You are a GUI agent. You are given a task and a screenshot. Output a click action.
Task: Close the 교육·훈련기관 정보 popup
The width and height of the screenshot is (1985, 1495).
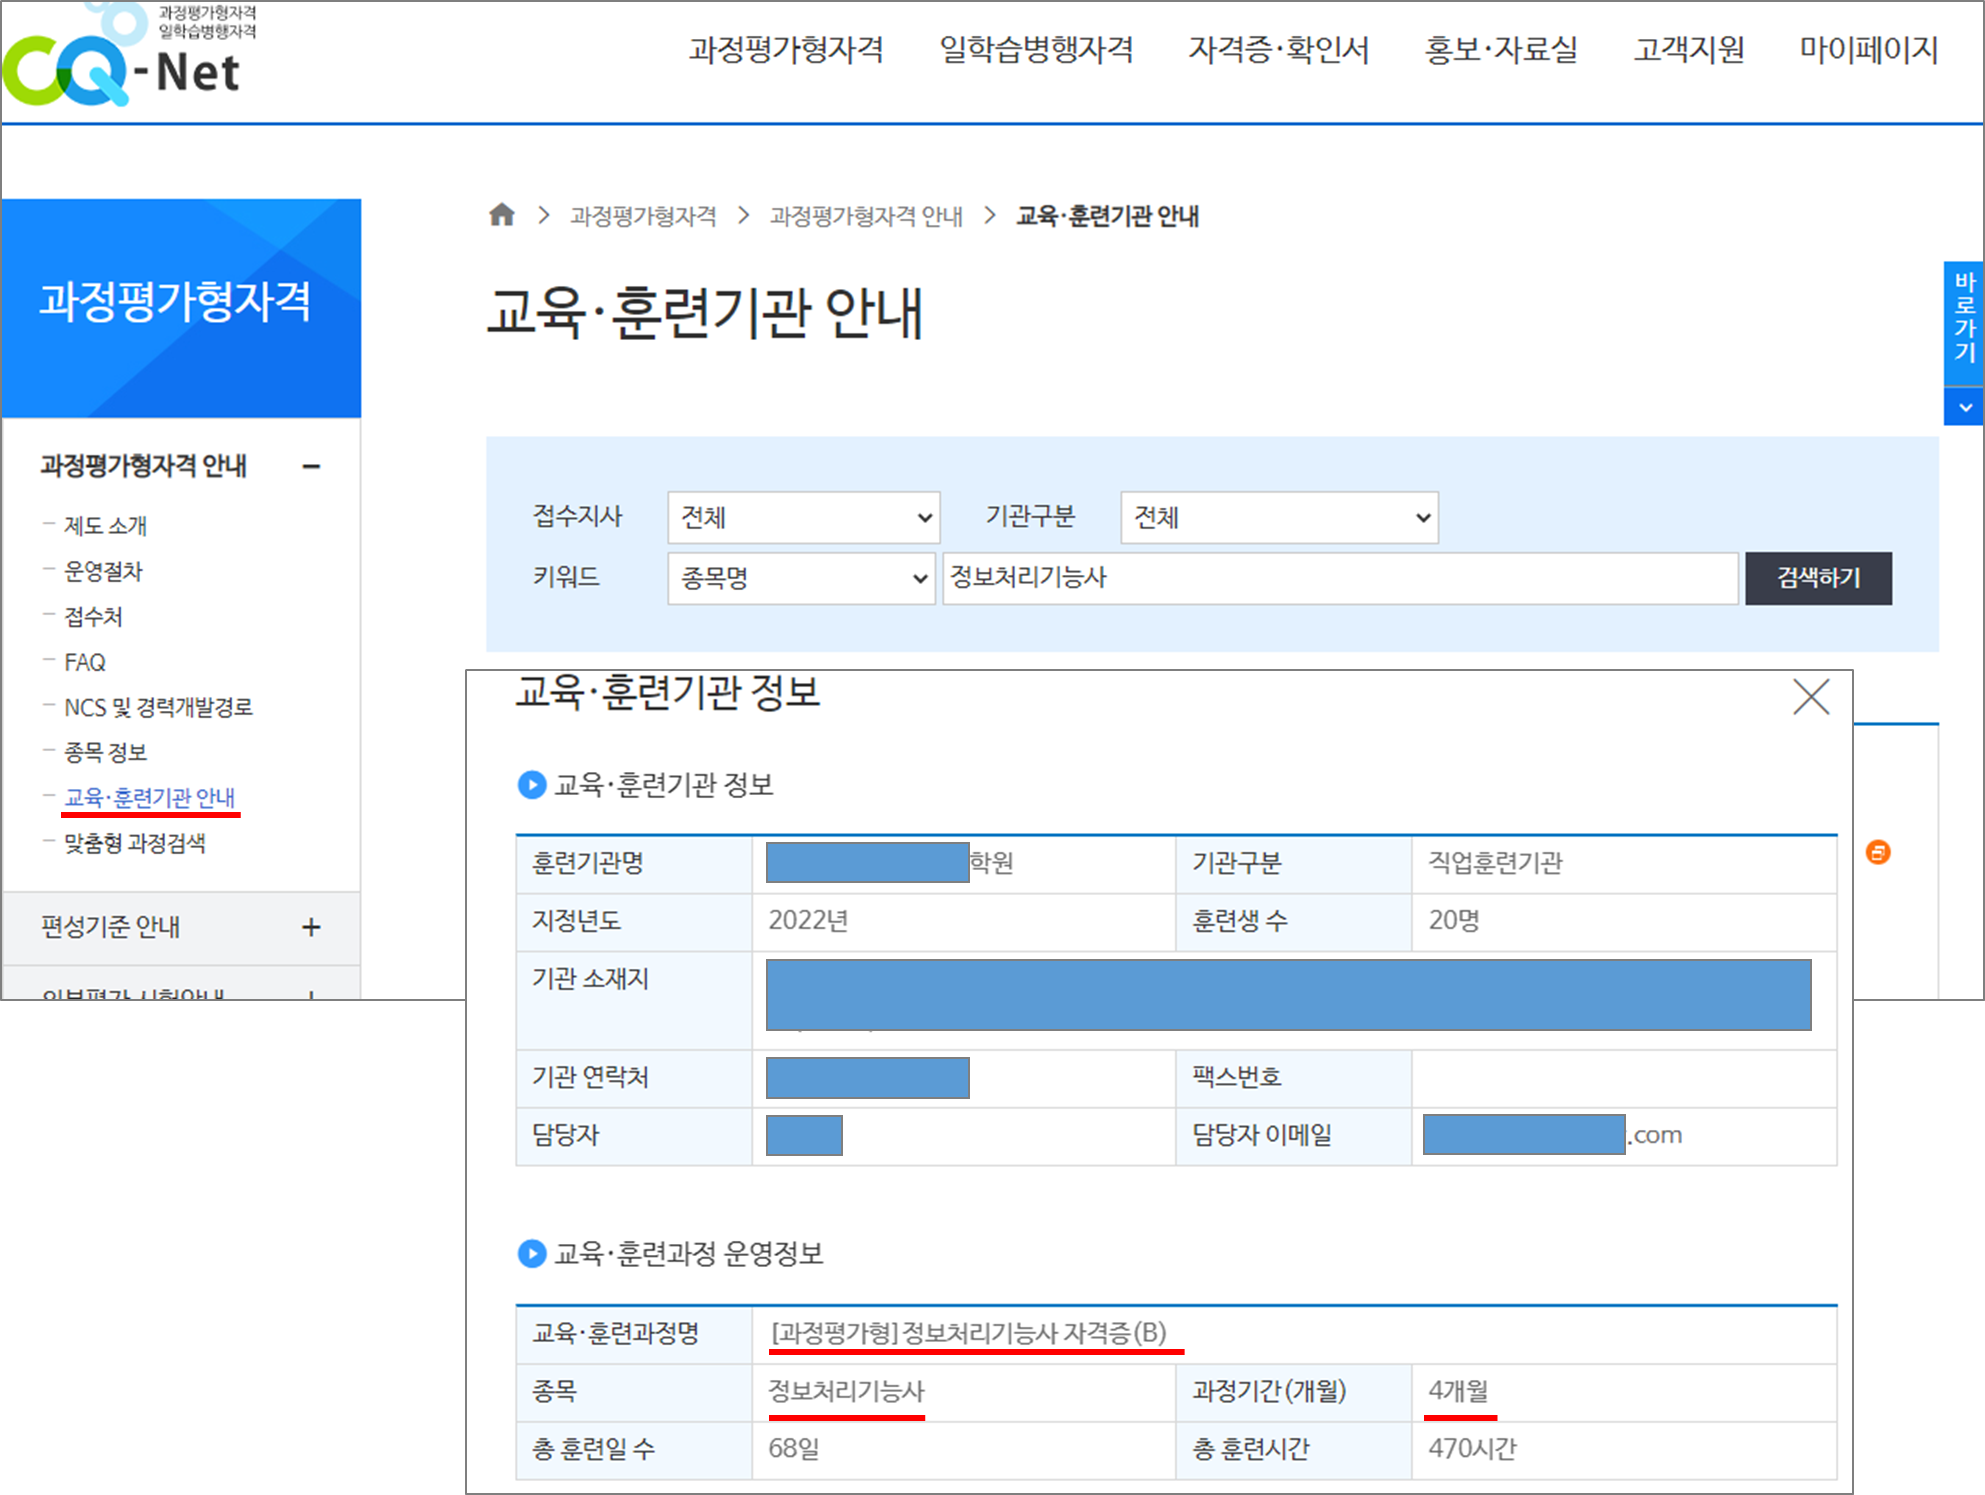tap(1810, 697)
